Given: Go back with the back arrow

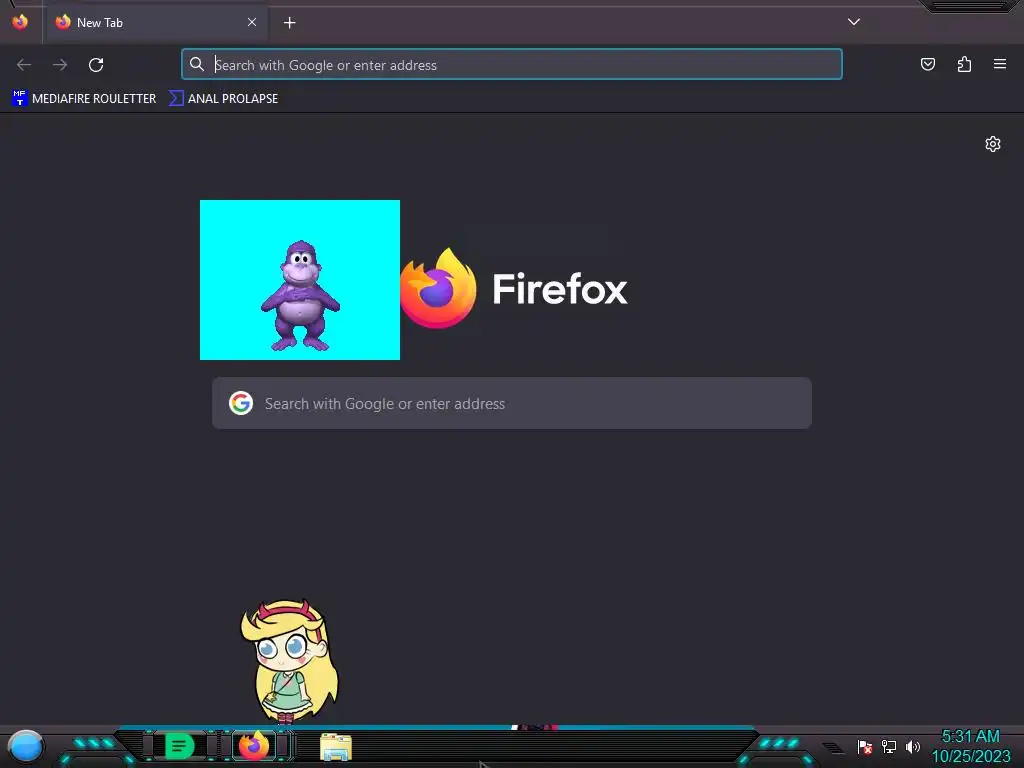Looking at the screenshot, I should [x=24, y=65].
